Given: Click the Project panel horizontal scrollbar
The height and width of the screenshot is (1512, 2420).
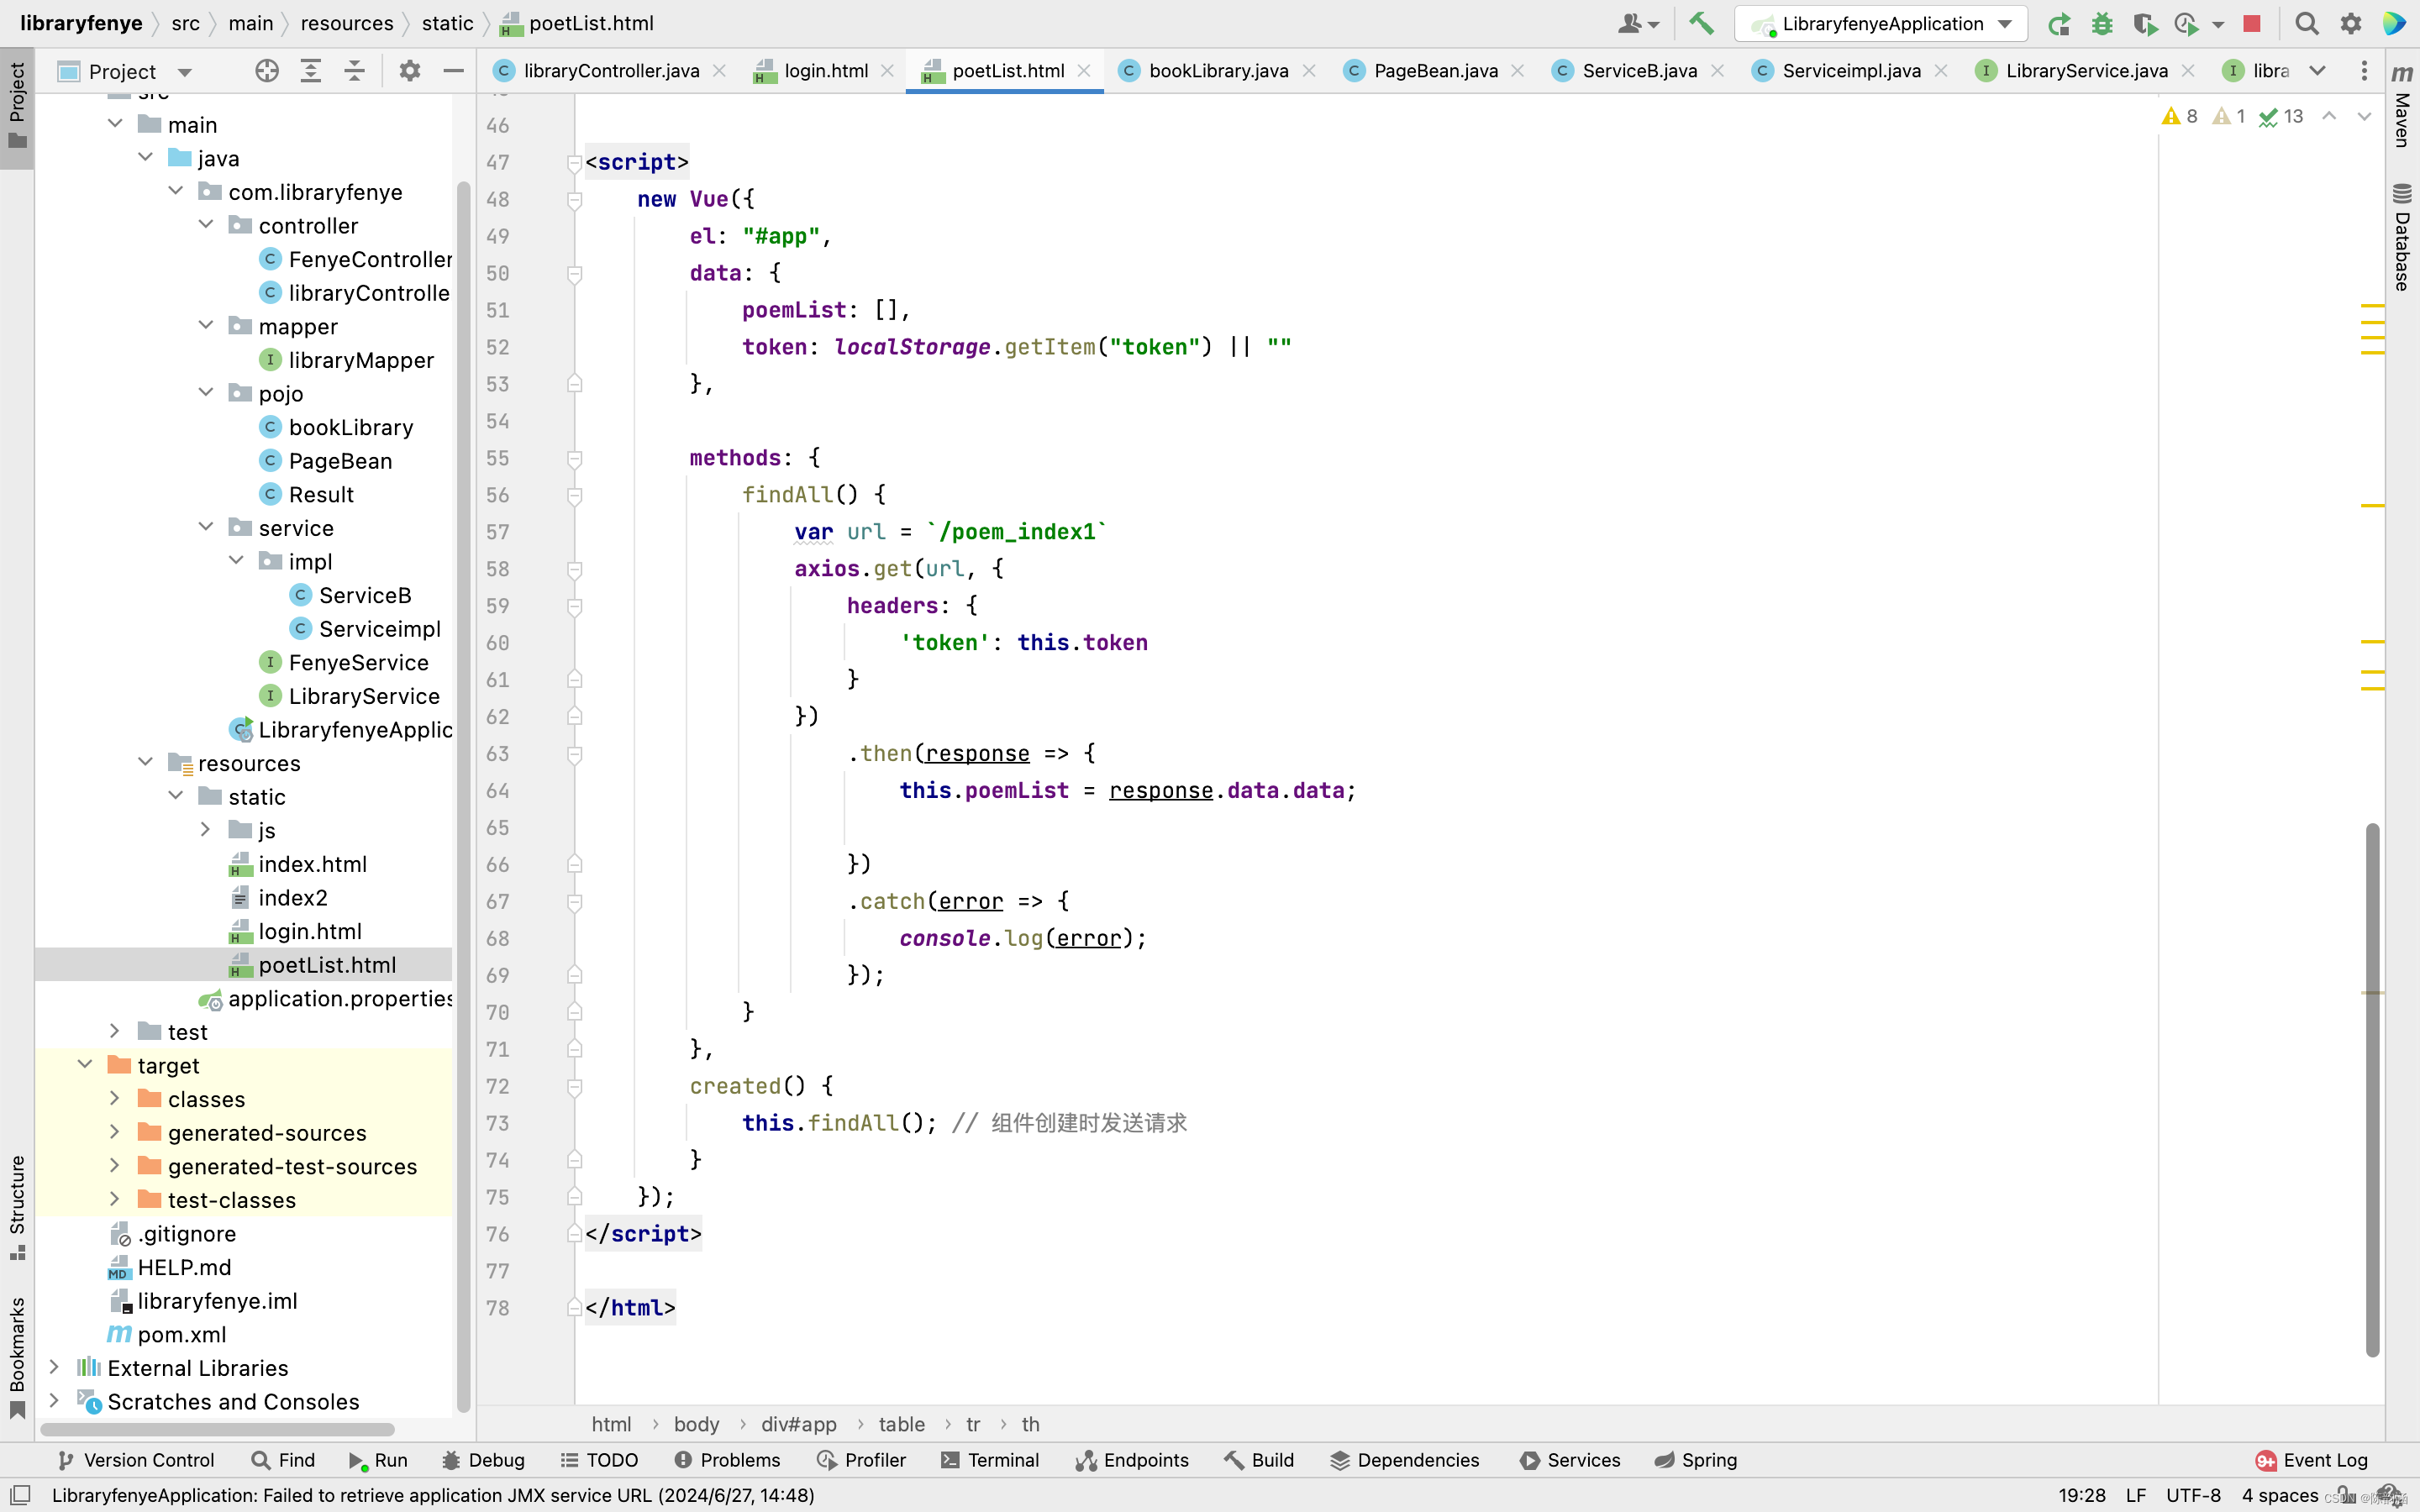Looking at the screenshot, I should tap(218, 1429).
